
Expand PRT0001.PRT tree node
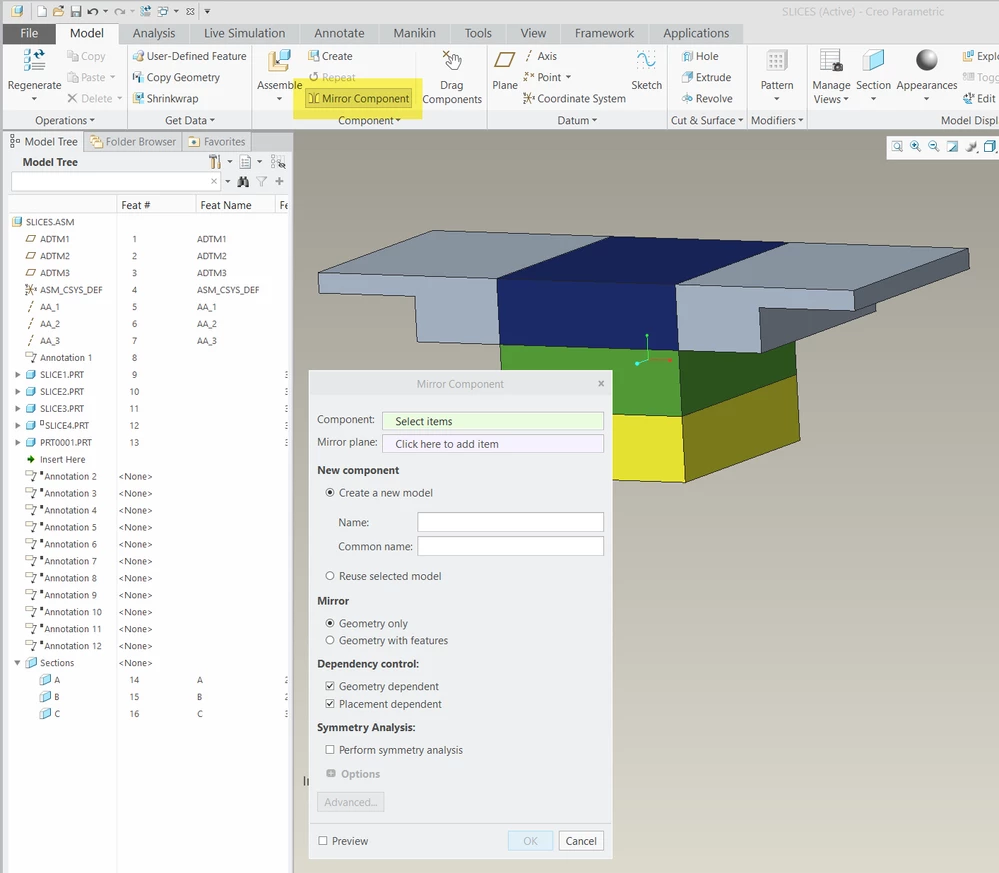click(18, 442)
